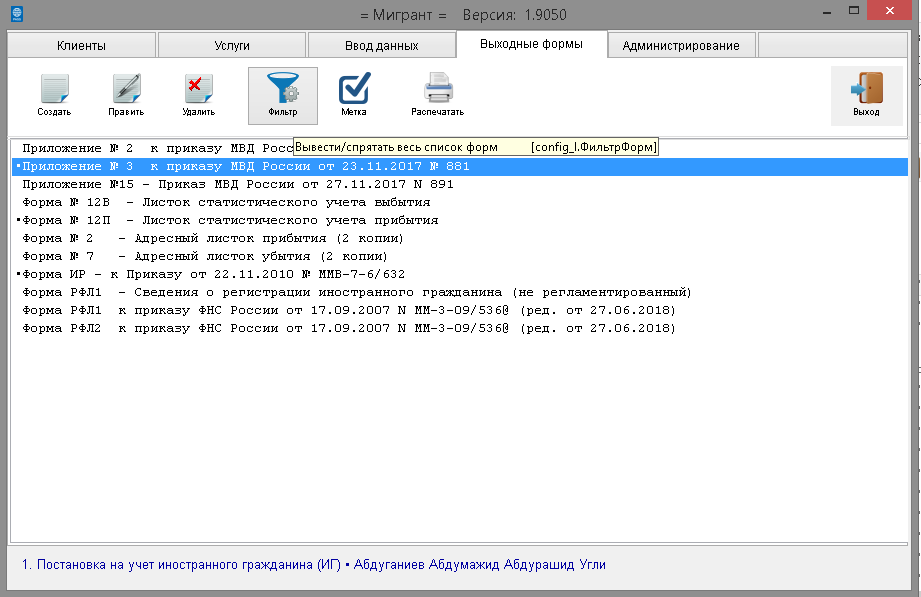Screen dimensions: 921x597
Task: Reselect the Выходные формы tab
Action: click(x=531, y=43)
